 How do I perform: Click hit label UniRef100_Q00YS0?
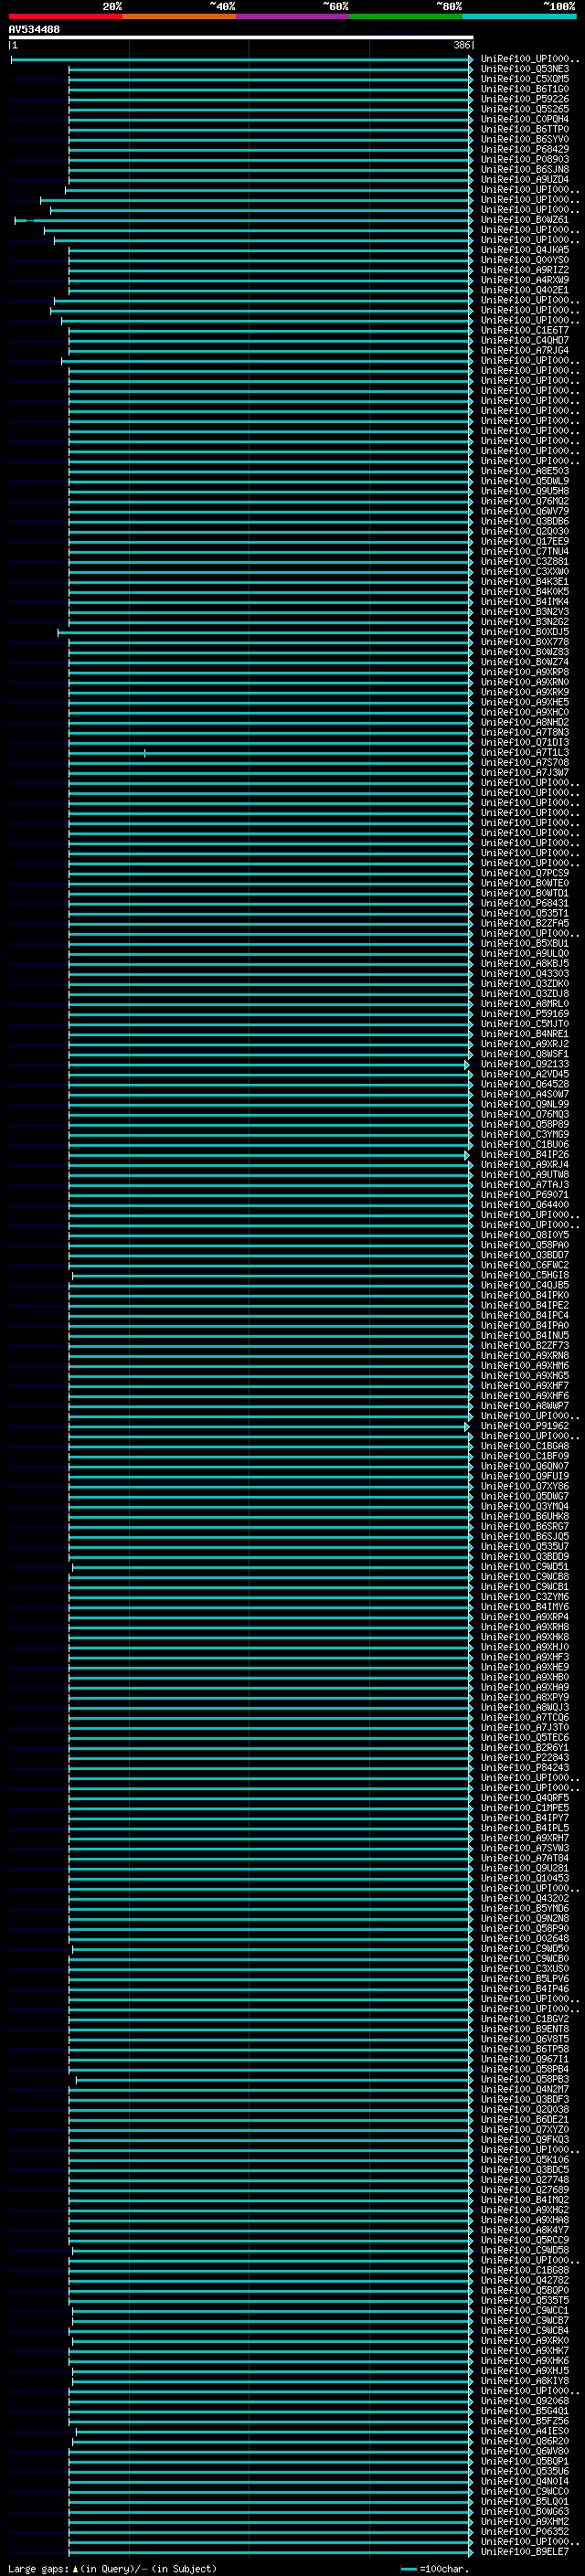click(x=524, y=260)
